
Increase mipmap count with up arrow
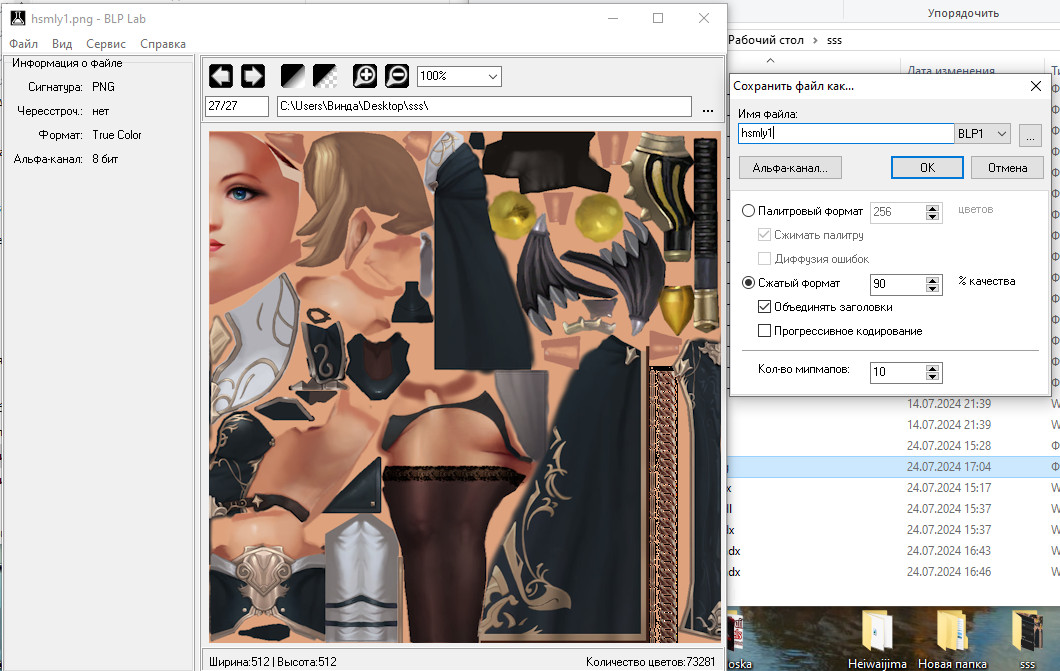click(x=932, y=368)
